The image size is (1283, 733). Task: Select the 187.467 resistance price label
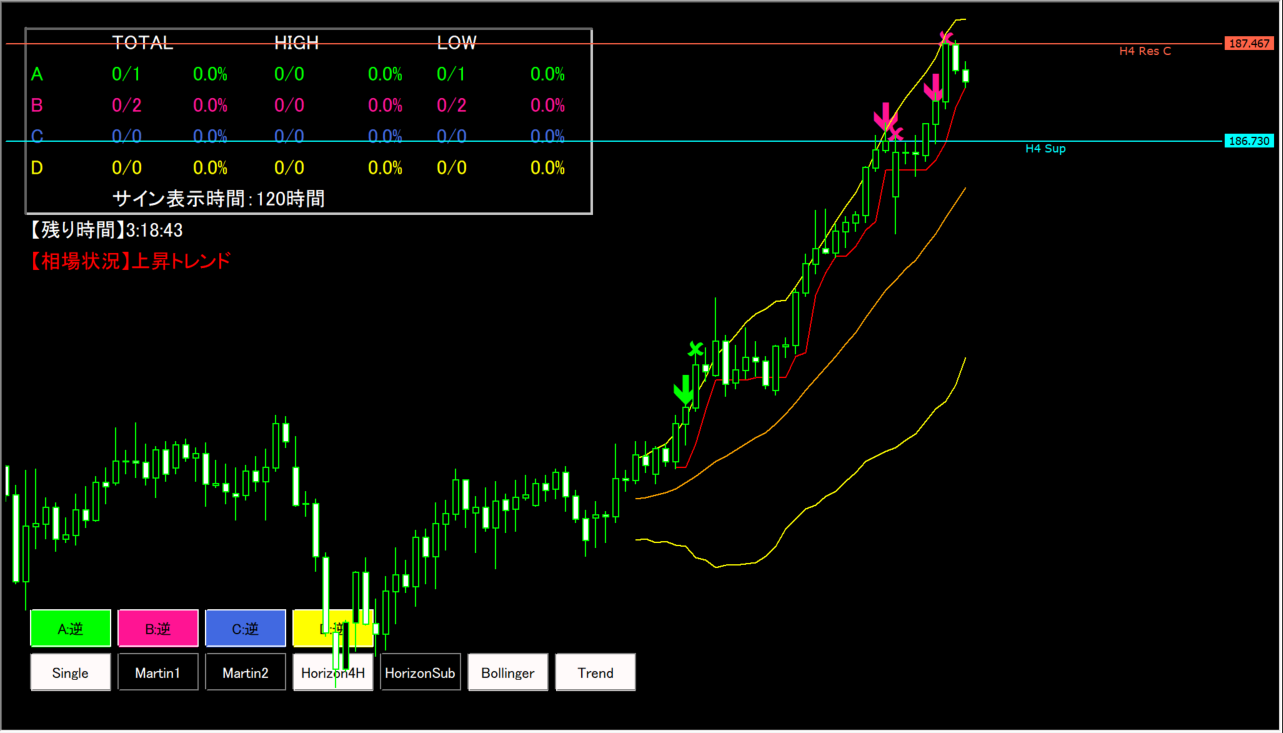tap(1248, 44)
